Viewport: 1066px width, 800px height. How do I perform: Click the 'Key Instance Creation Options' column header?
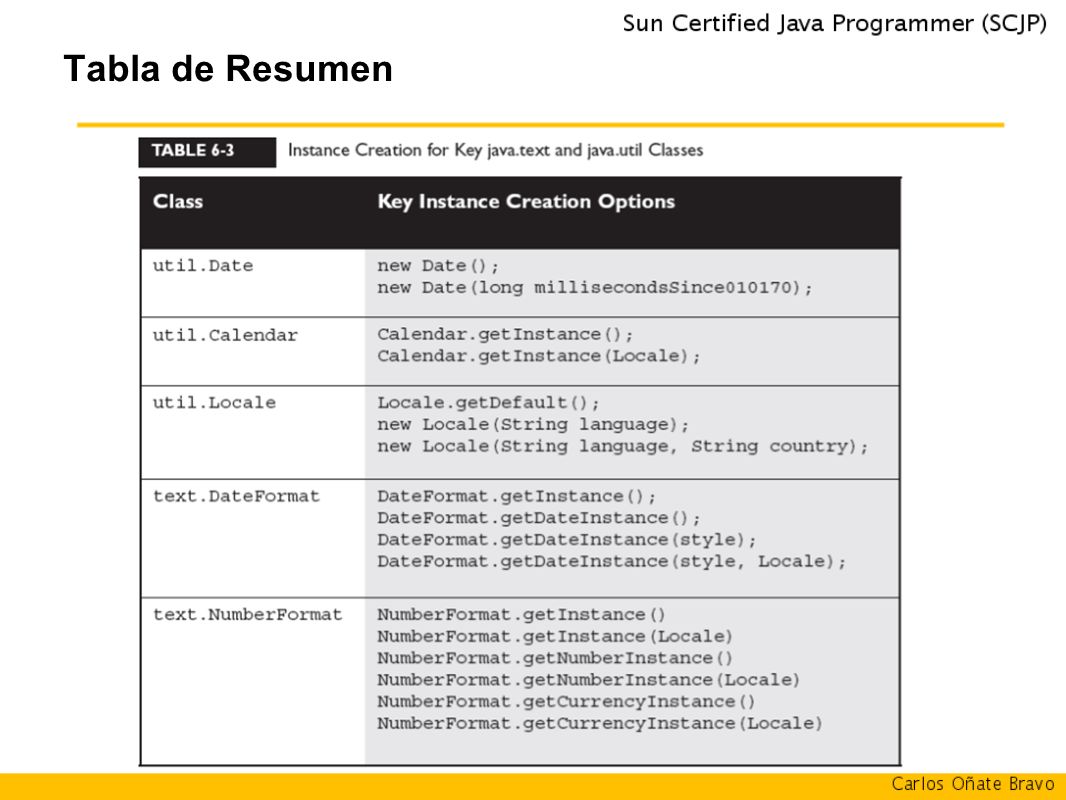click(526, 202)
